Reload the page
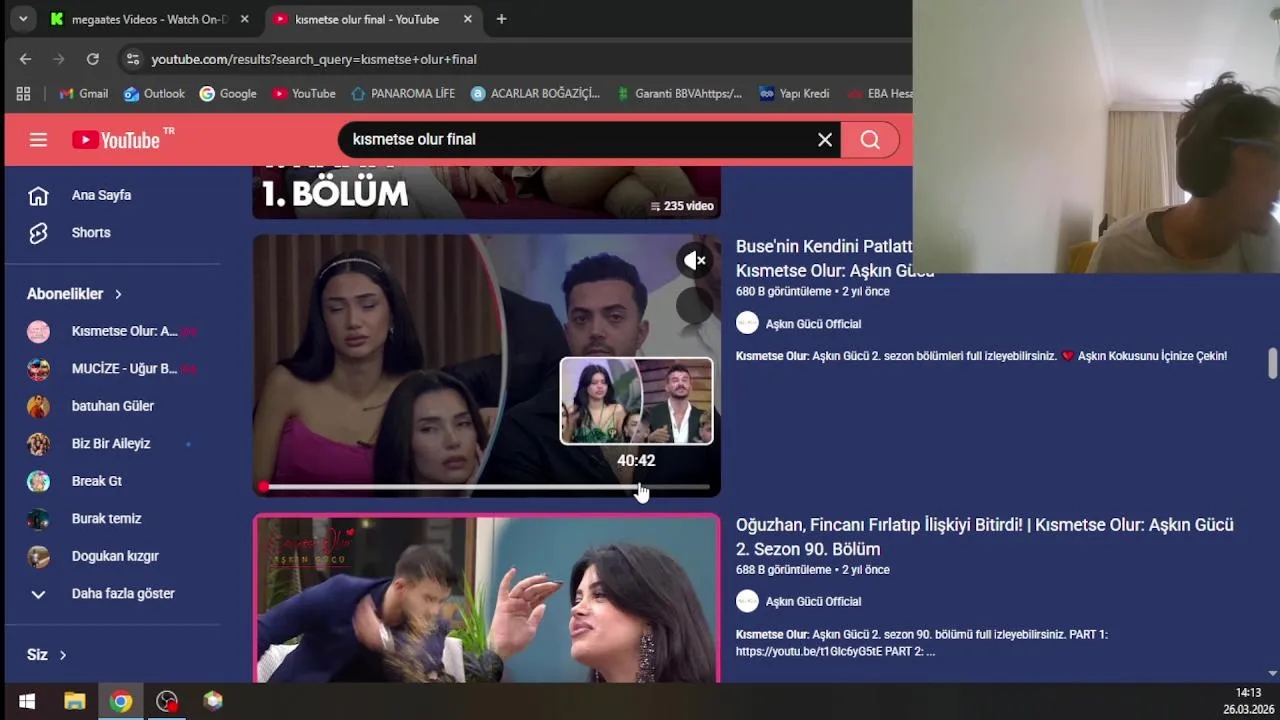The image size is (1280, 720). [92, 59]
